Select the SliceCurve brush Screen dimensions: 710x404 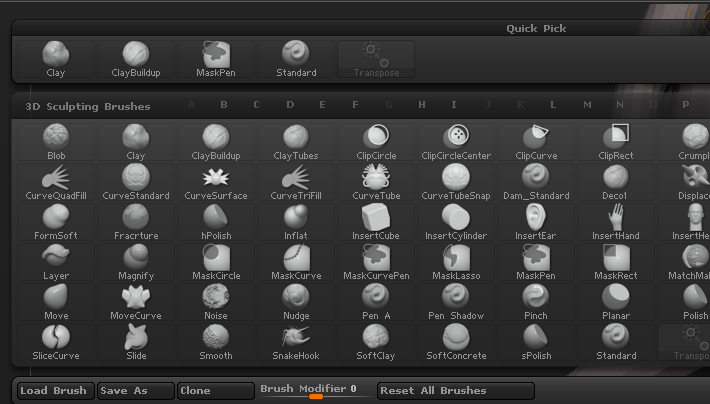(56, 342)
